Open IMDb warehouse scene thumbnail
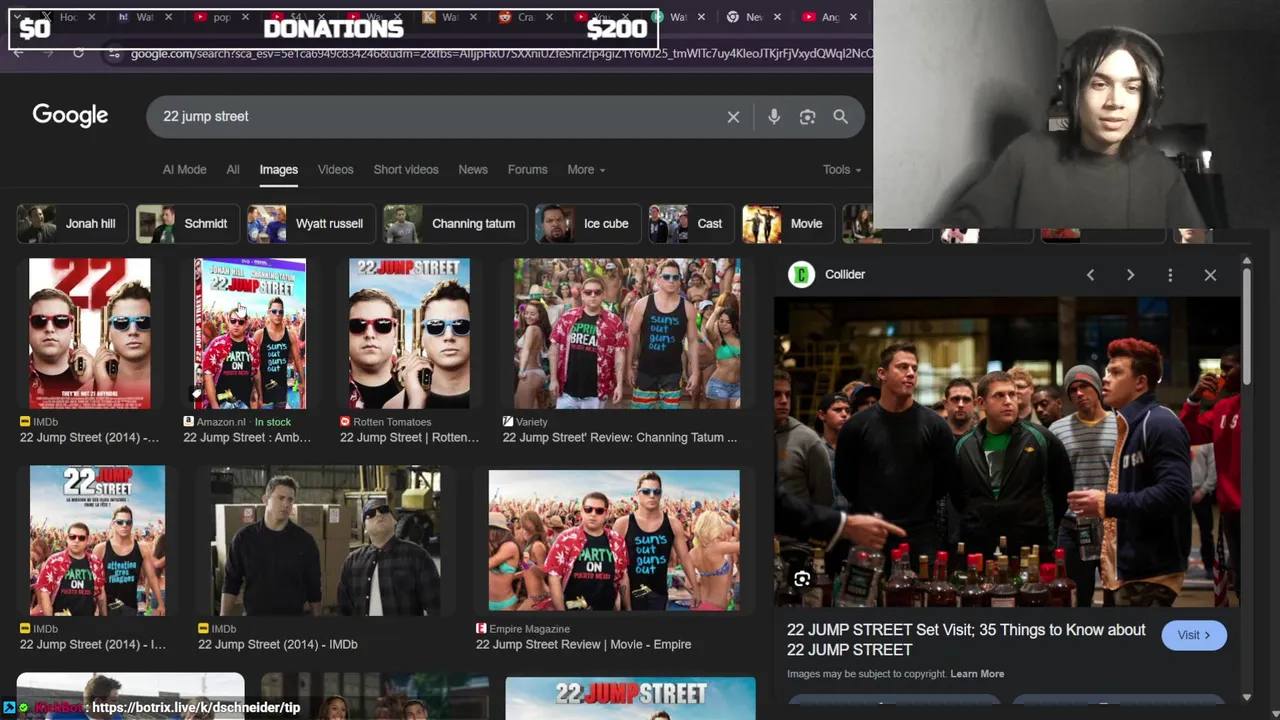Screen dimensions: 1280x720 tap(325, 540)
